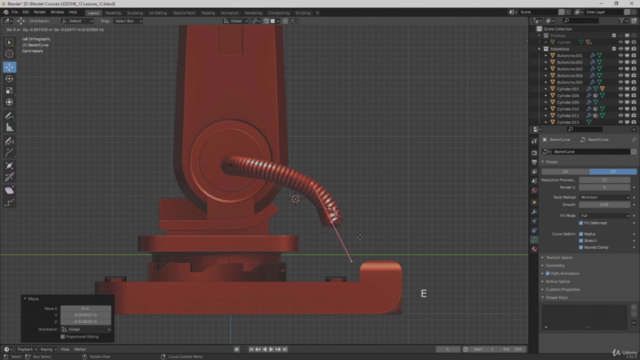Open the Twist Method dropdown
Screen dimensions: 640x360
coord(604,198)
